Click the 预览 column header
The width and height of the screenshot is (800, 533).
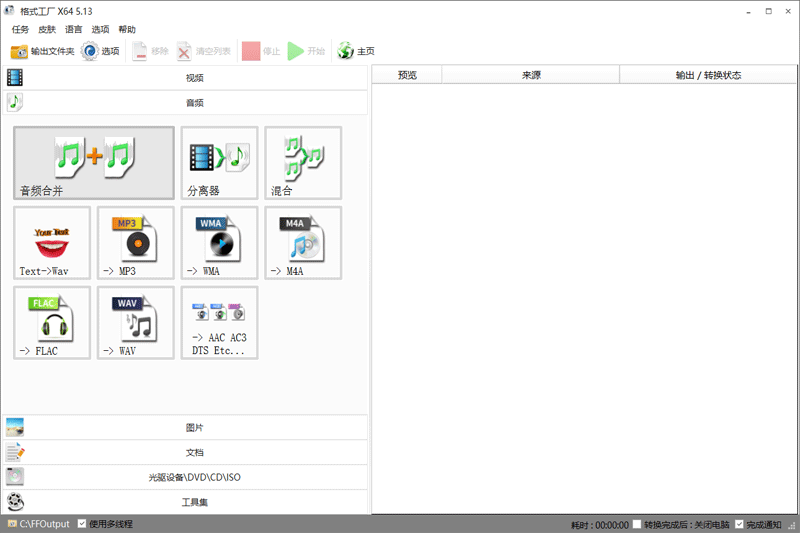coord(407,75)
